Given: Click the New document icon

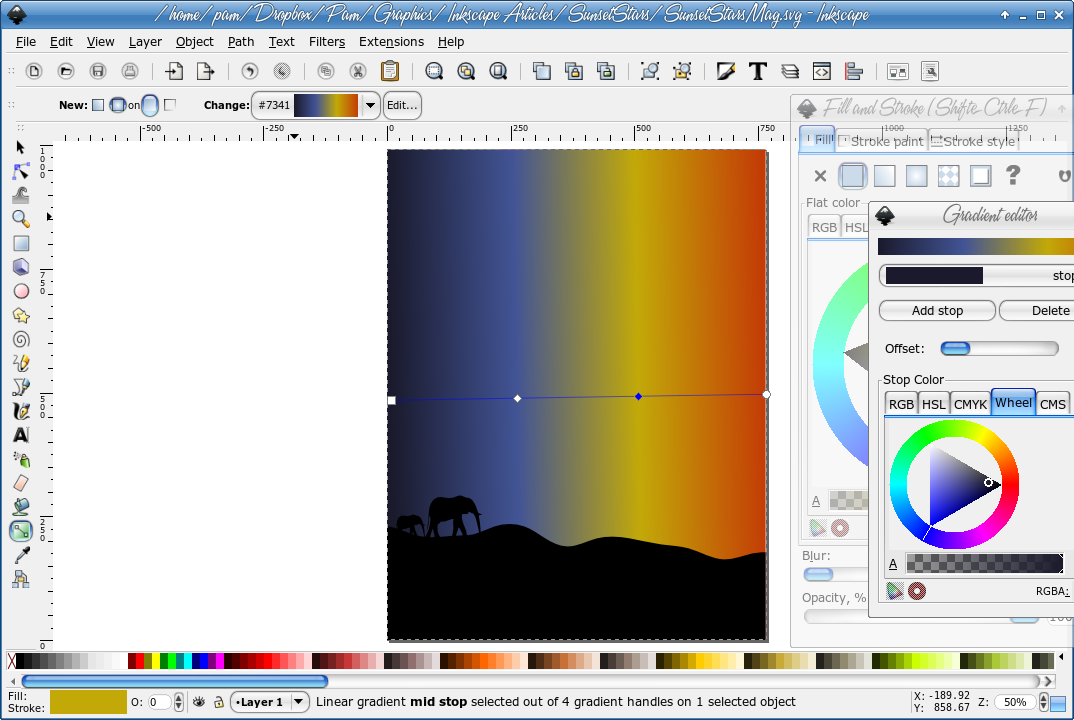Looking at the screenshot, I should coord(34,71).
